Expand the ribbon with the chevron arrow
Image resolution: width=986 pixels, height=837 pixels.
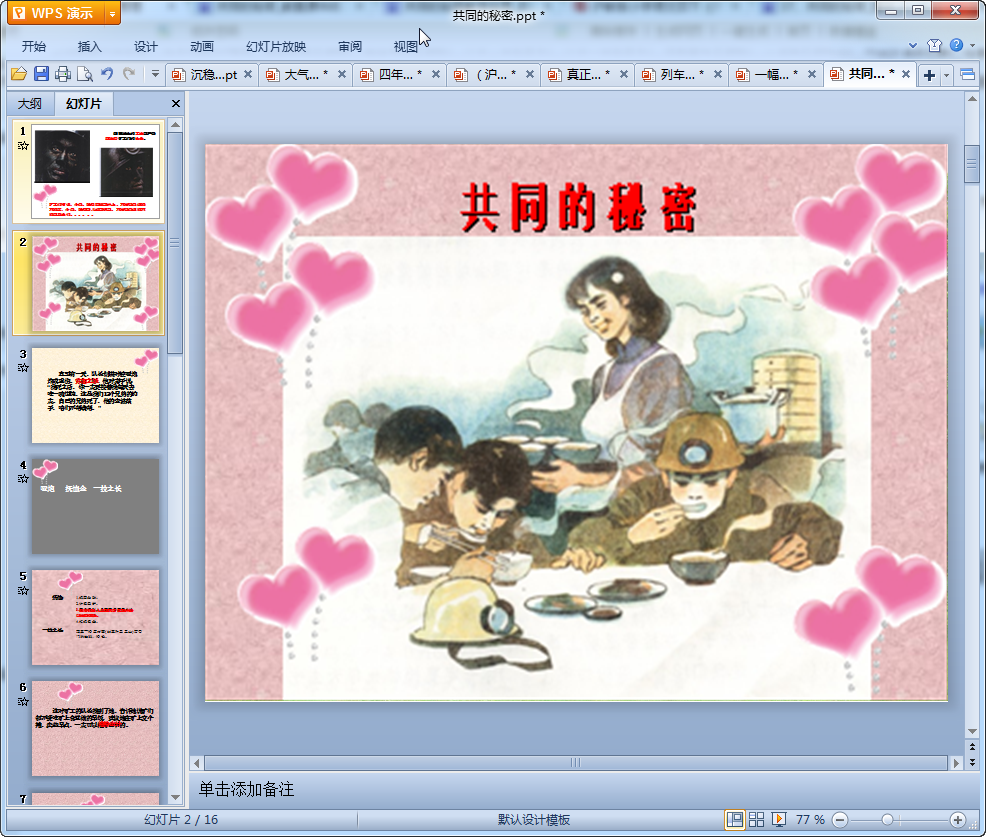[x=912, y=45]
